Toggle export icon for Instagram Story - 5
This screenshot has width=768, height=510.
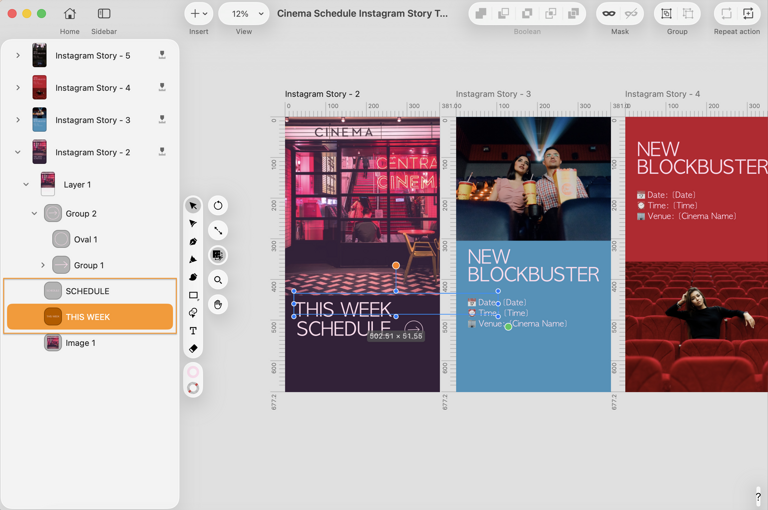point(162,55)
